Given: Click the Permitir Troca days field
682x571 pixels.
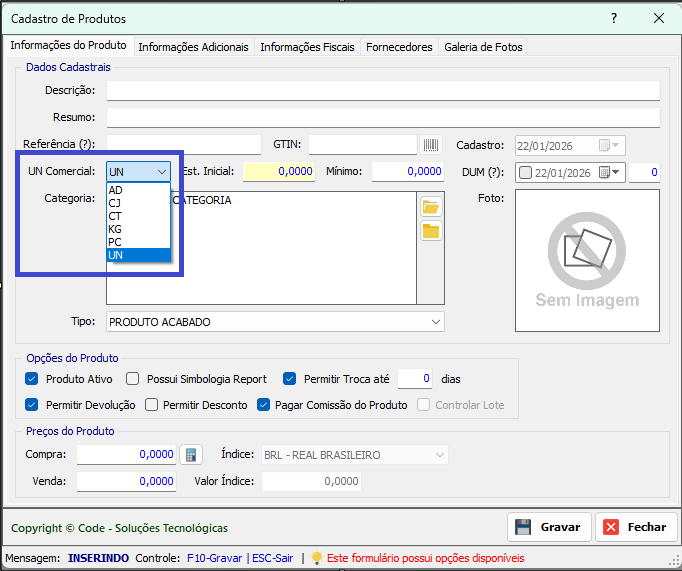Looking at the screenshot, I should pos(415,379).
